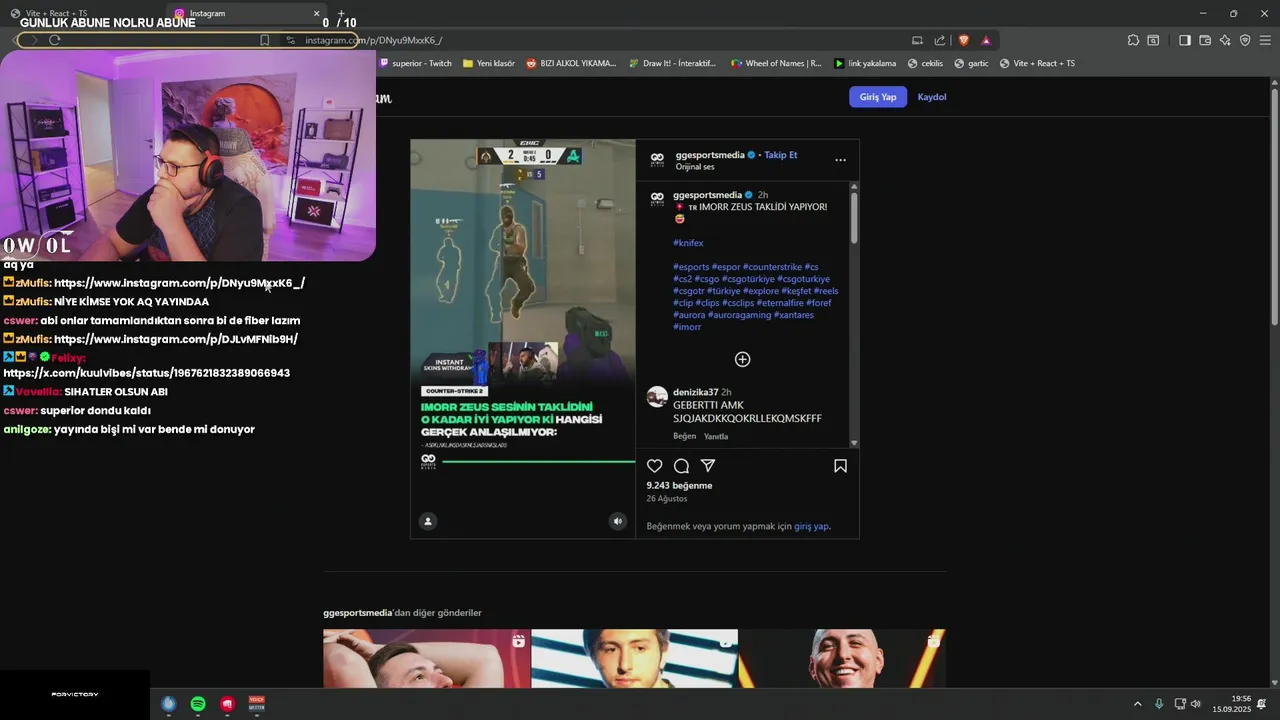Viewport: 1280px width, 720px height.
Task: Open Voicemeeter from the taskbar
Action: coord(257,704)
